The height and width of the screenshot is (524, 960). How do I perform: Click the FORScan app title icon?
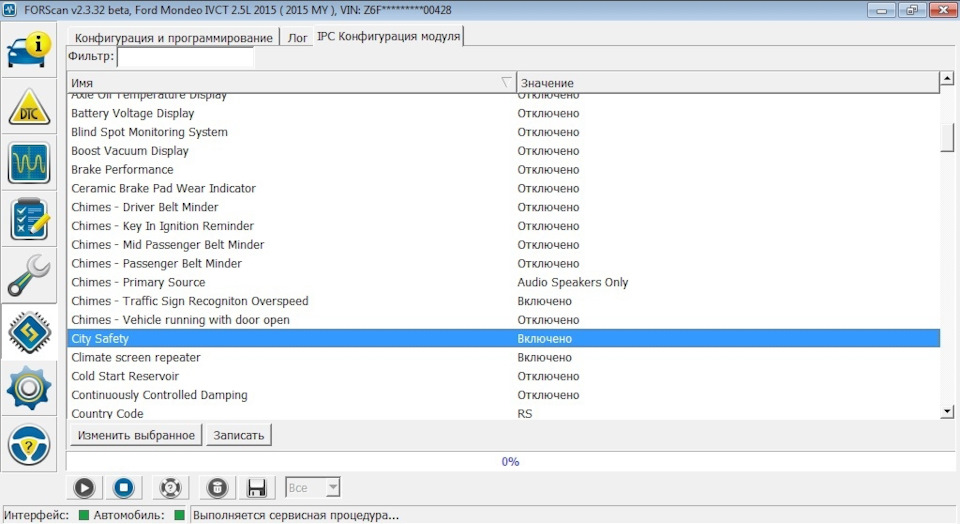[x=10, y=10]
